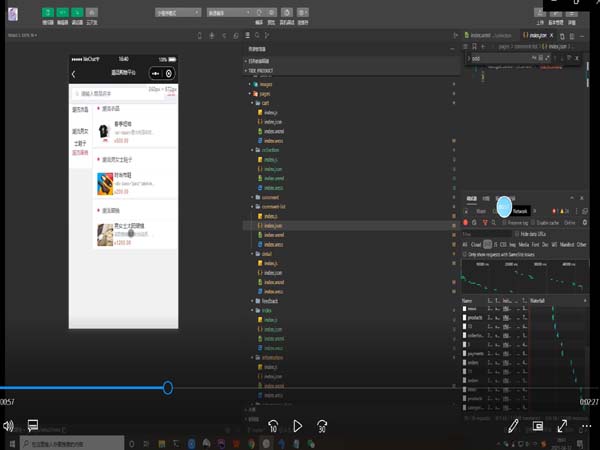Click the back arrow in the simulator header
Screen dimensions: 600x450
[74, 74]
